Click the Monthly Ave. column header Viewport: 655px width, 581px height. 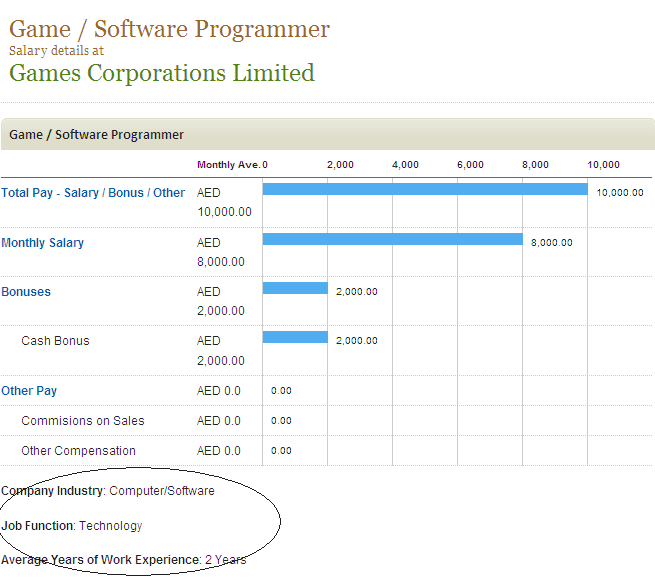pos(229,165)
